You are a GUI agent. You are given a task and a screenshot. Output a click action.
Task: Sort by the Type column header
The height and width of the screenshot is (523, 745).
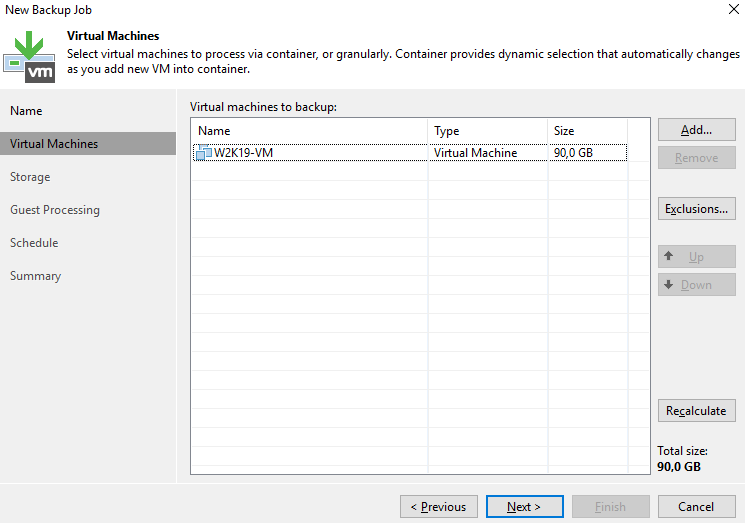pyautogui.click(x=488, y=131)
